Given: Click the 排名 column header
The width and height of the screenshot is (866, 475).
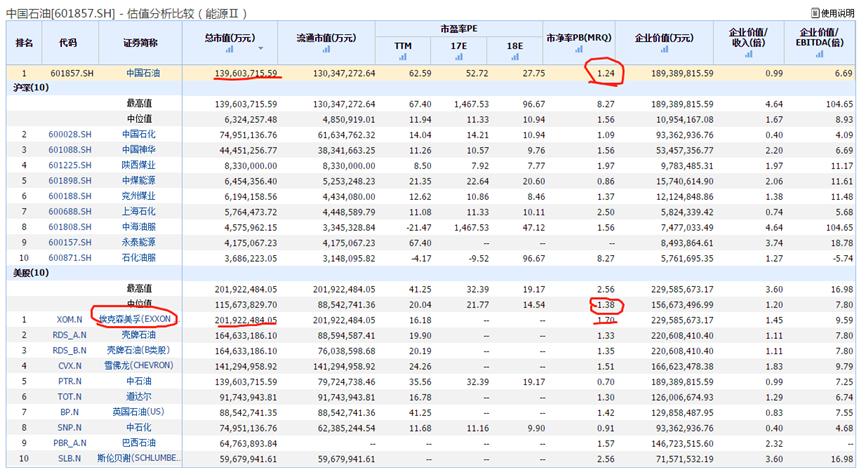Looking at the screenshot, I should [x=24, y=43].
